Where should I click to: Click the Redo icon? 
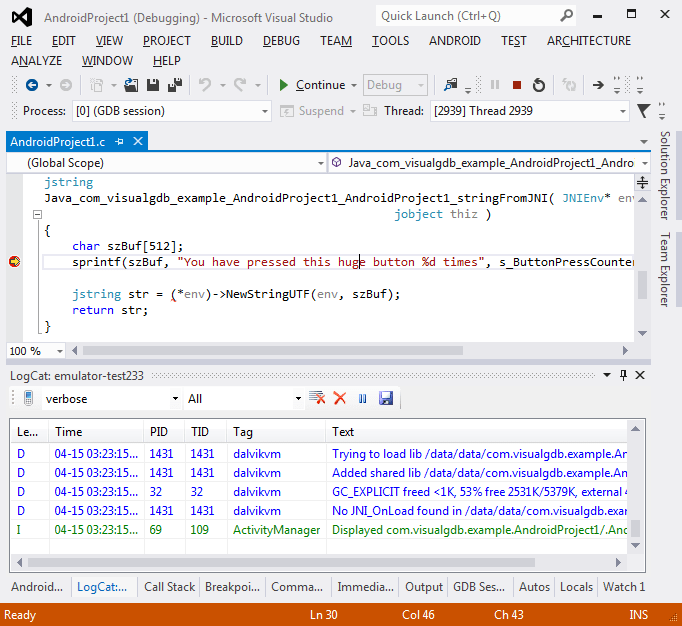[x=240, y=85]
